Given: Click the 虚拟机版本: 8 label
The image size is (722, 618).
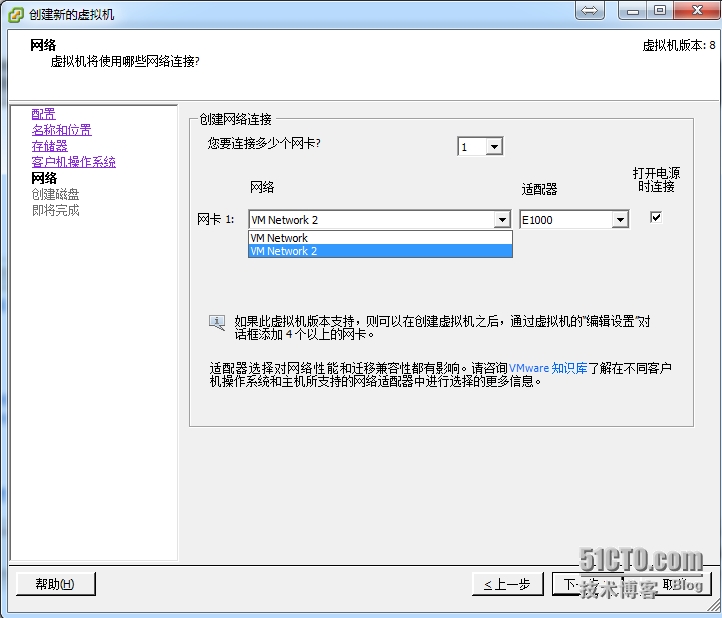Looking at the screenshot, I should point(679,45).
